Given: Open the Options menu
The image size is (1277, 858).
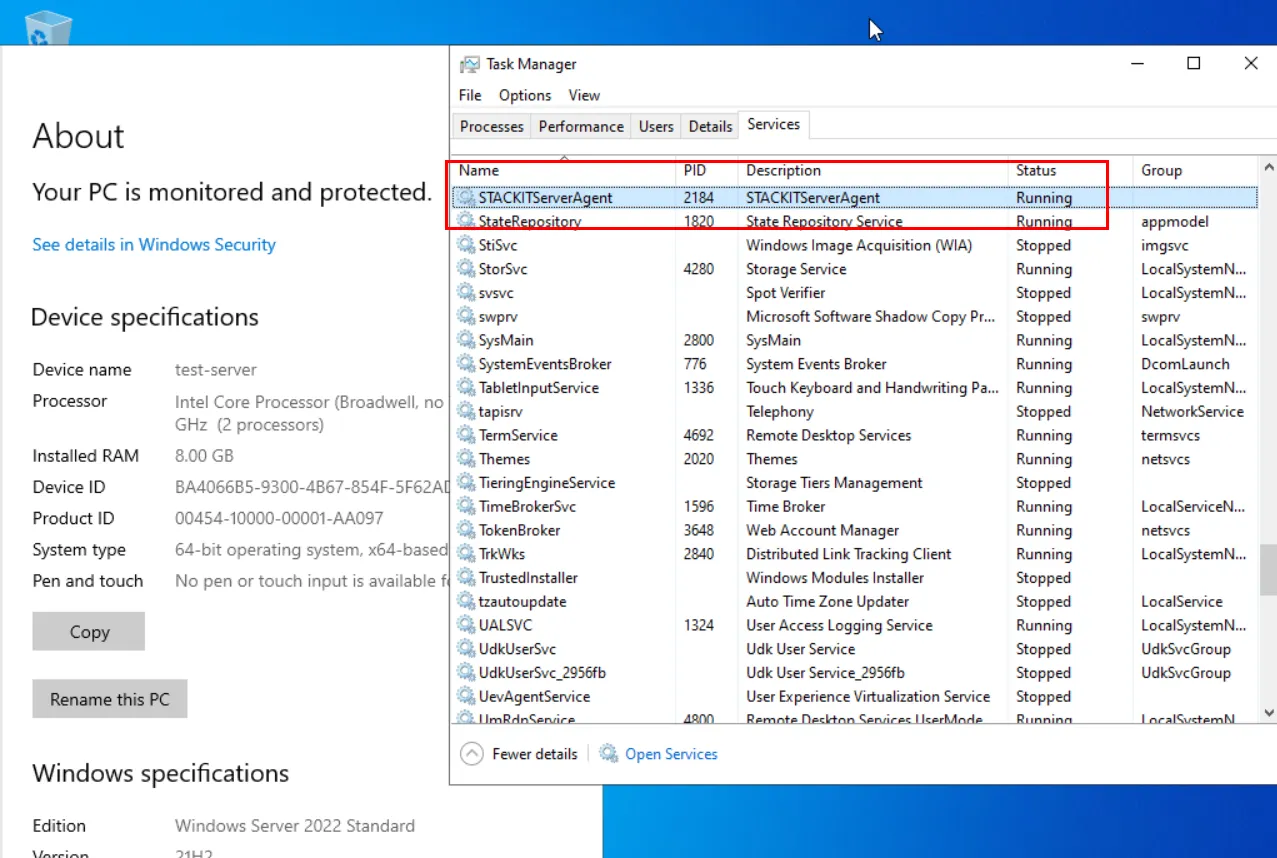Looking at the screenshot, I should click(524, 95).
